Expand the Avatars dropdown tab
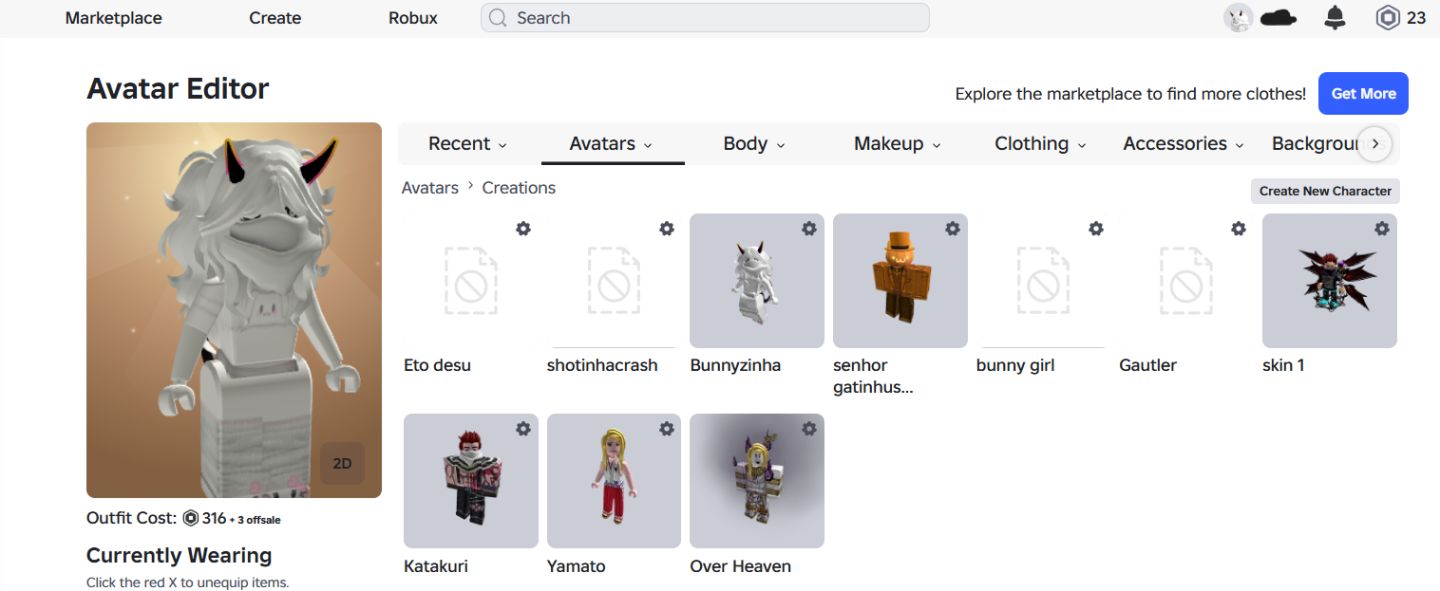Image resolution: width=1440 pixels, height=591 pixels. (x=611, y=144)
